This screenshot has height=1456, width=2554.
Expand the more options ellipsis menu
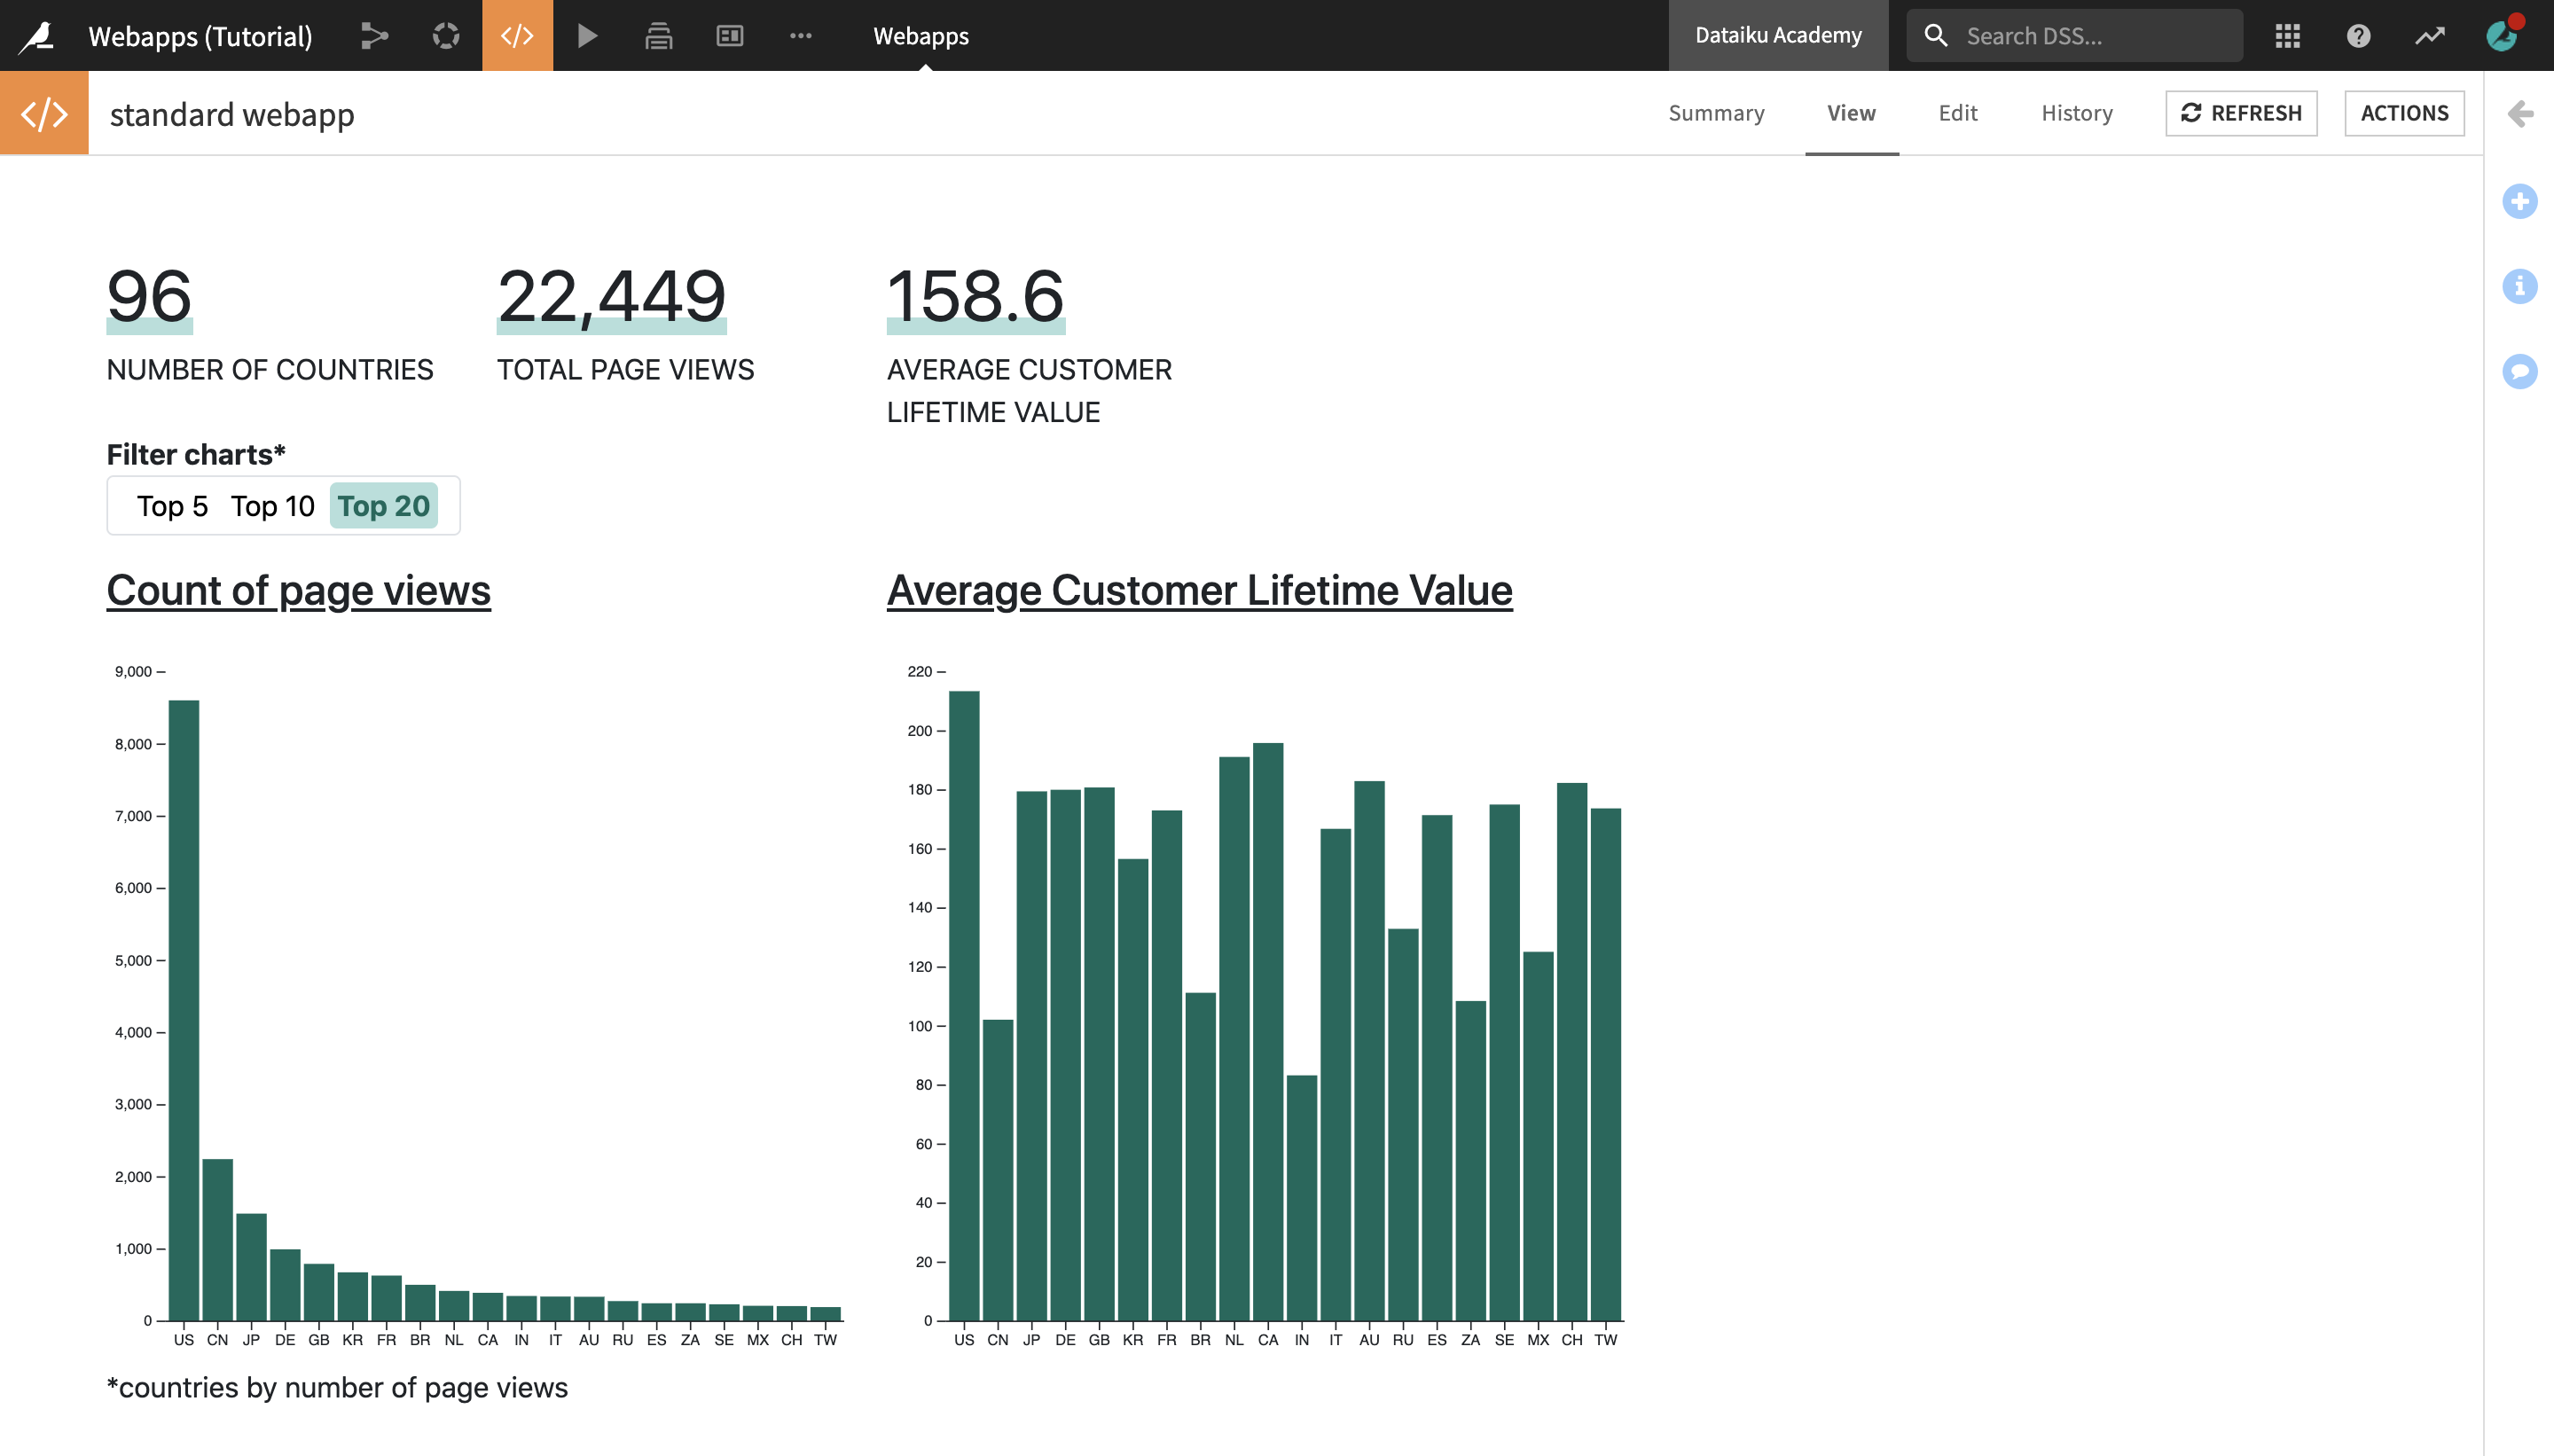pyautogui.click(x=801, y=36)
